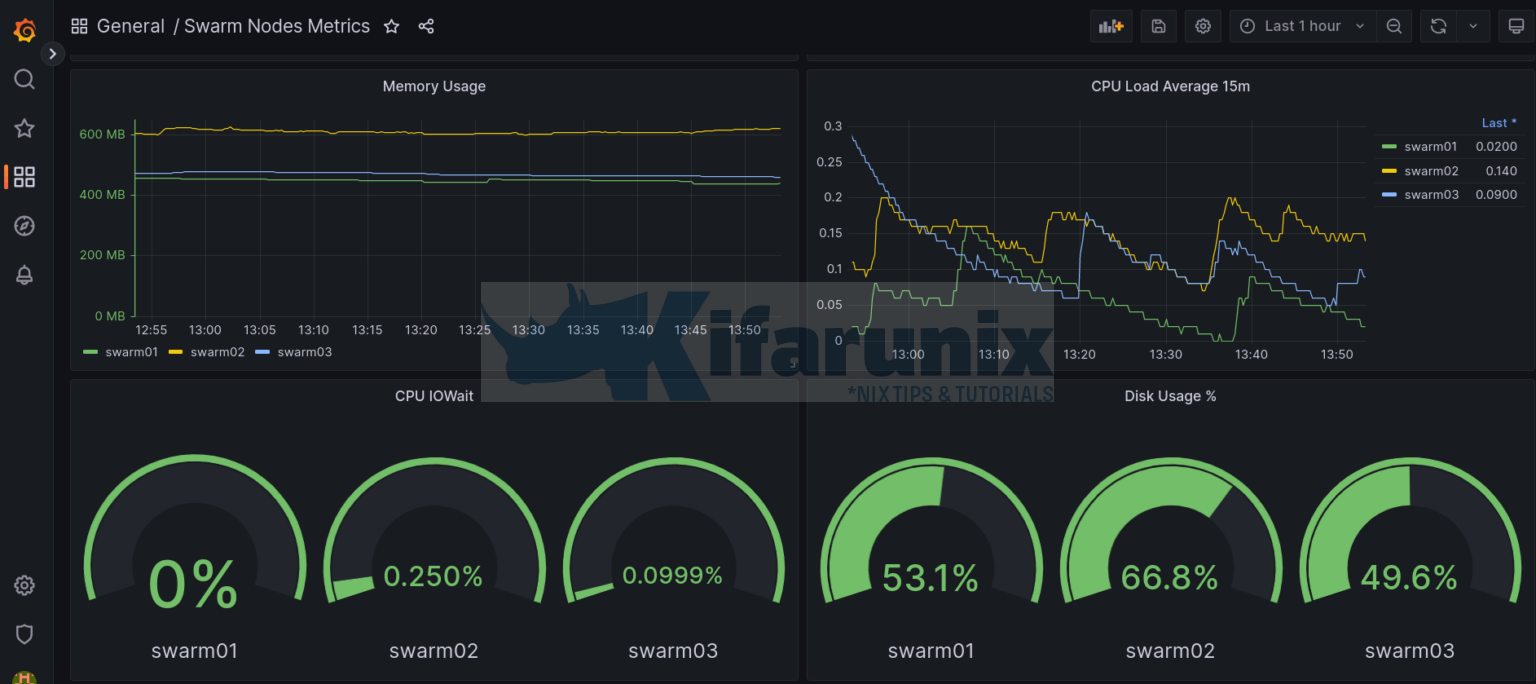Open the Alerting bell icon
This screenshot has width=1536, height=684.
[x=24, y=275]
